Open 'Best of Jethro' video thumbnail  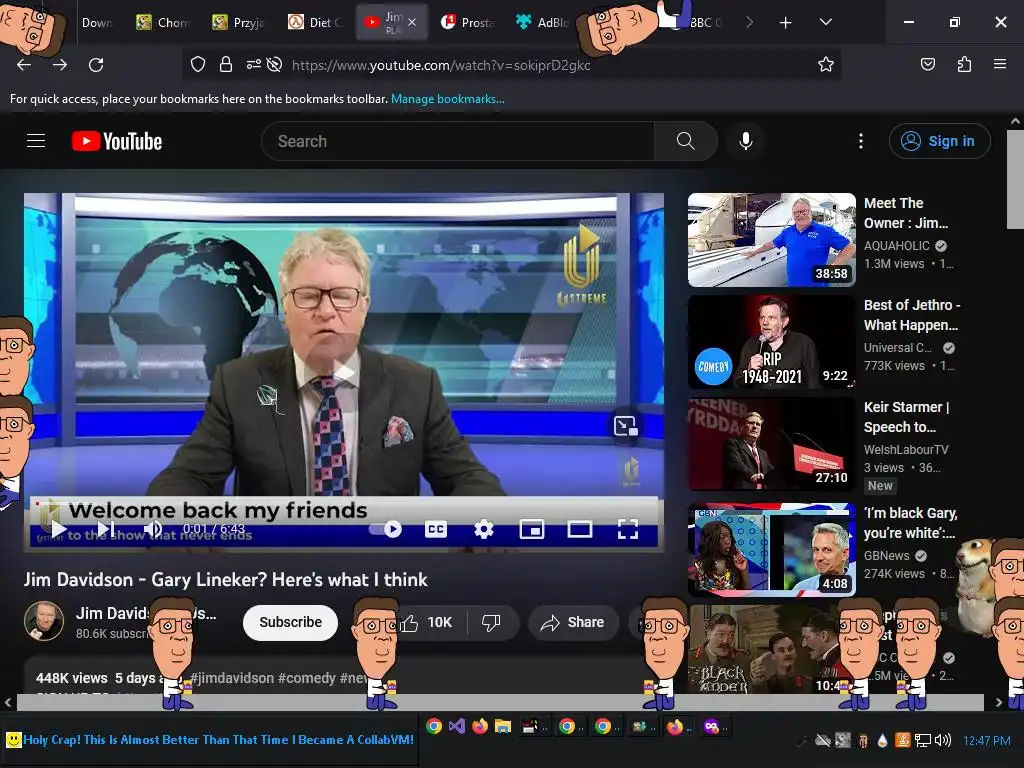tap(772, 342)
